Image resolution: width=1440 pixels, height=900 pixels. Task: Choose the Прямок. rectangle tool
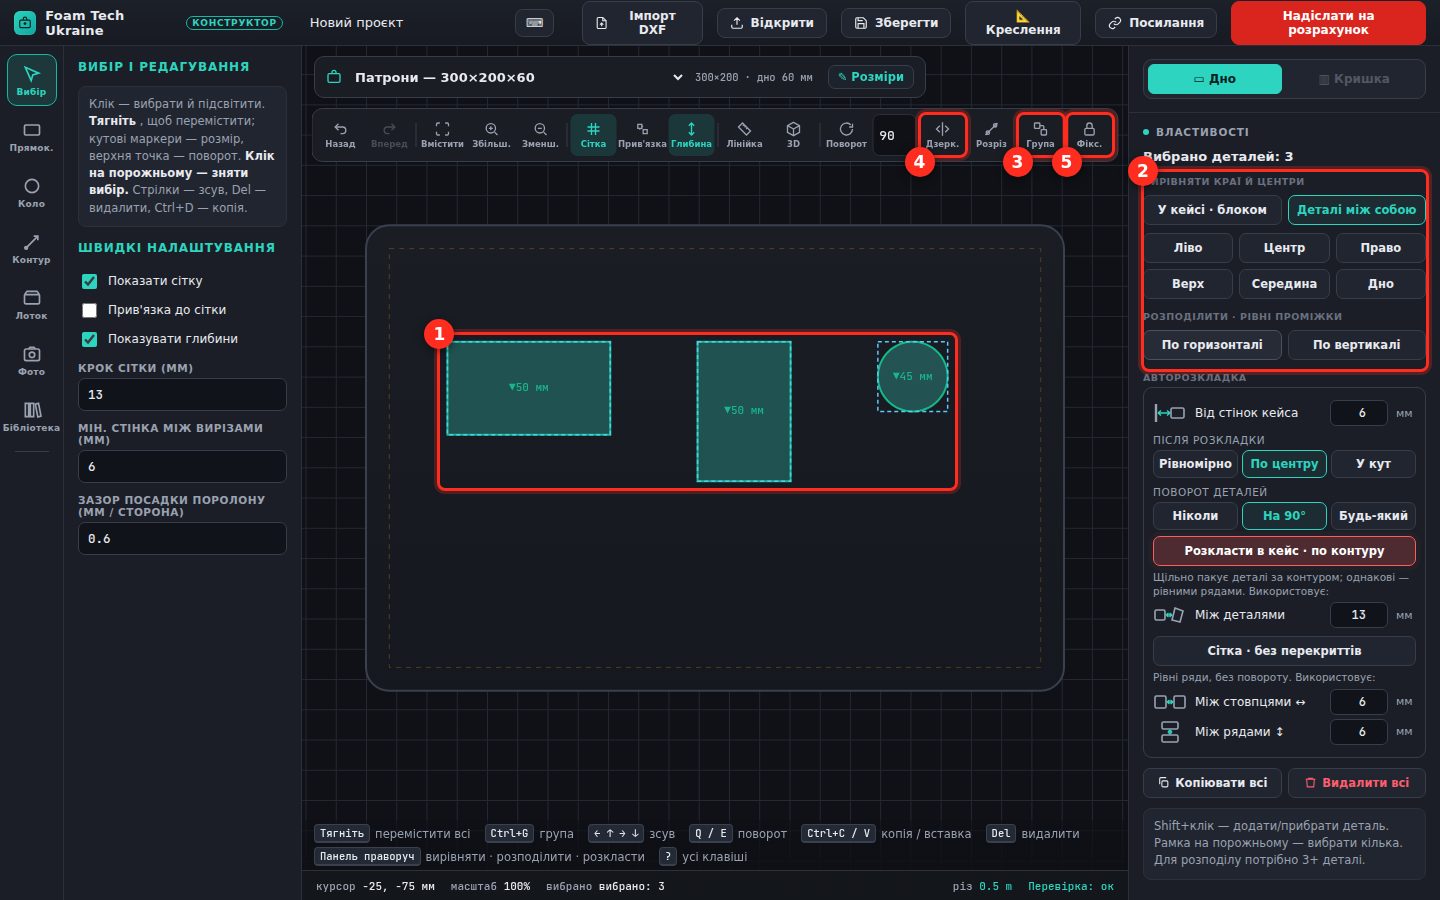tap(31, 137)
